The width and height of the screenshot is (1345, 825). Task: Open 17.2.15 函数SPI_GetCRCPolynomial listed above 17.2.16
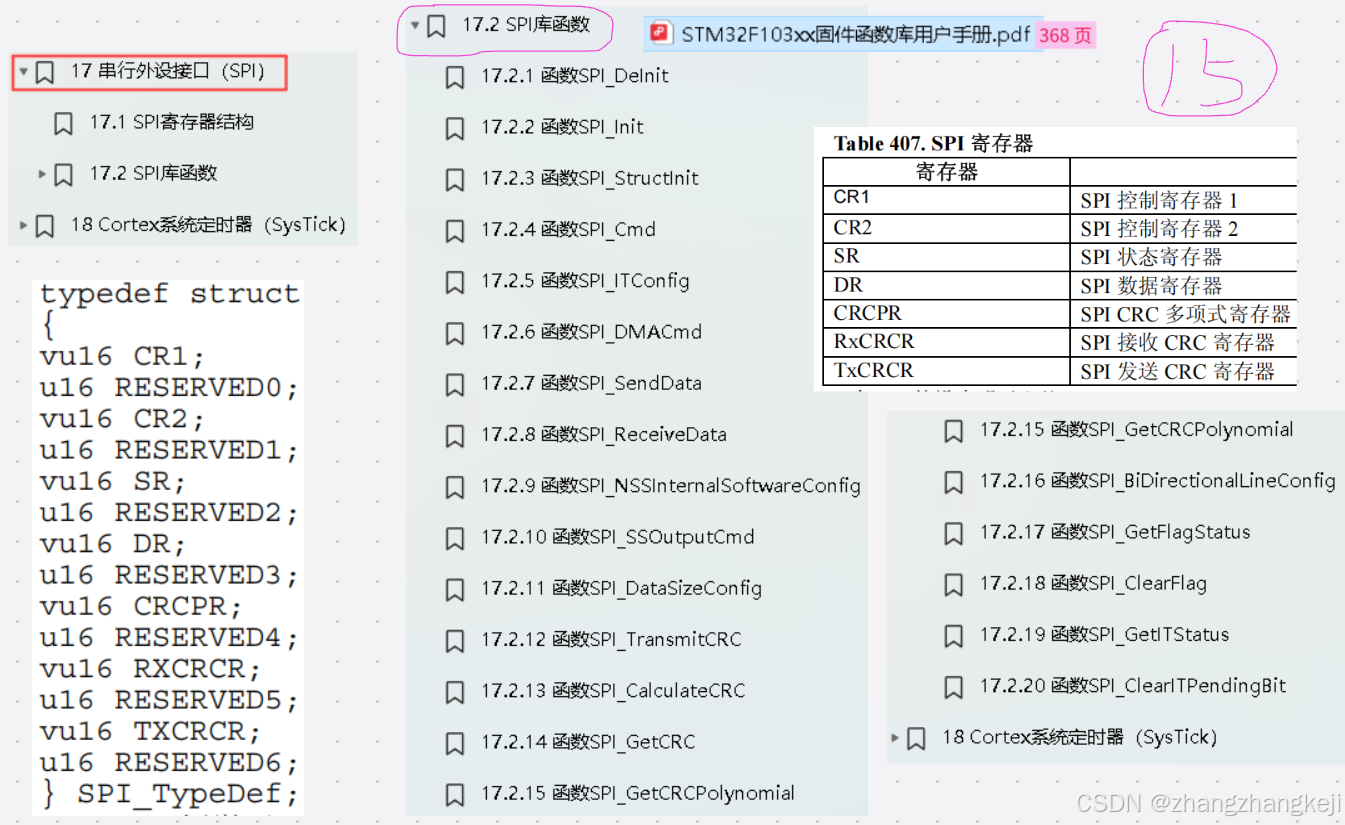(1136, 430)
